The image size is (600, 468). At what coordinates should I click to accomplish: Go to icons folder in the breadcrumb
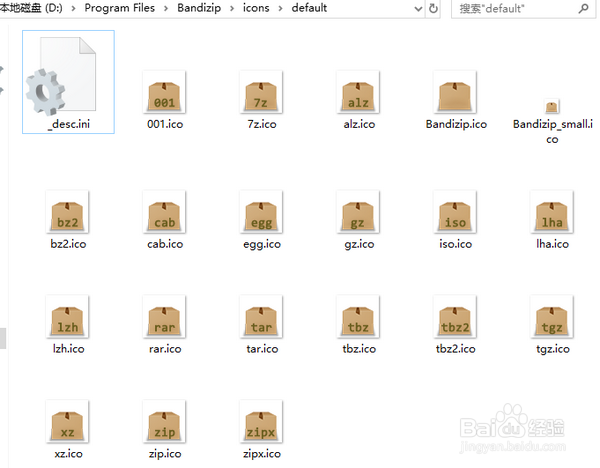point(256,8)
